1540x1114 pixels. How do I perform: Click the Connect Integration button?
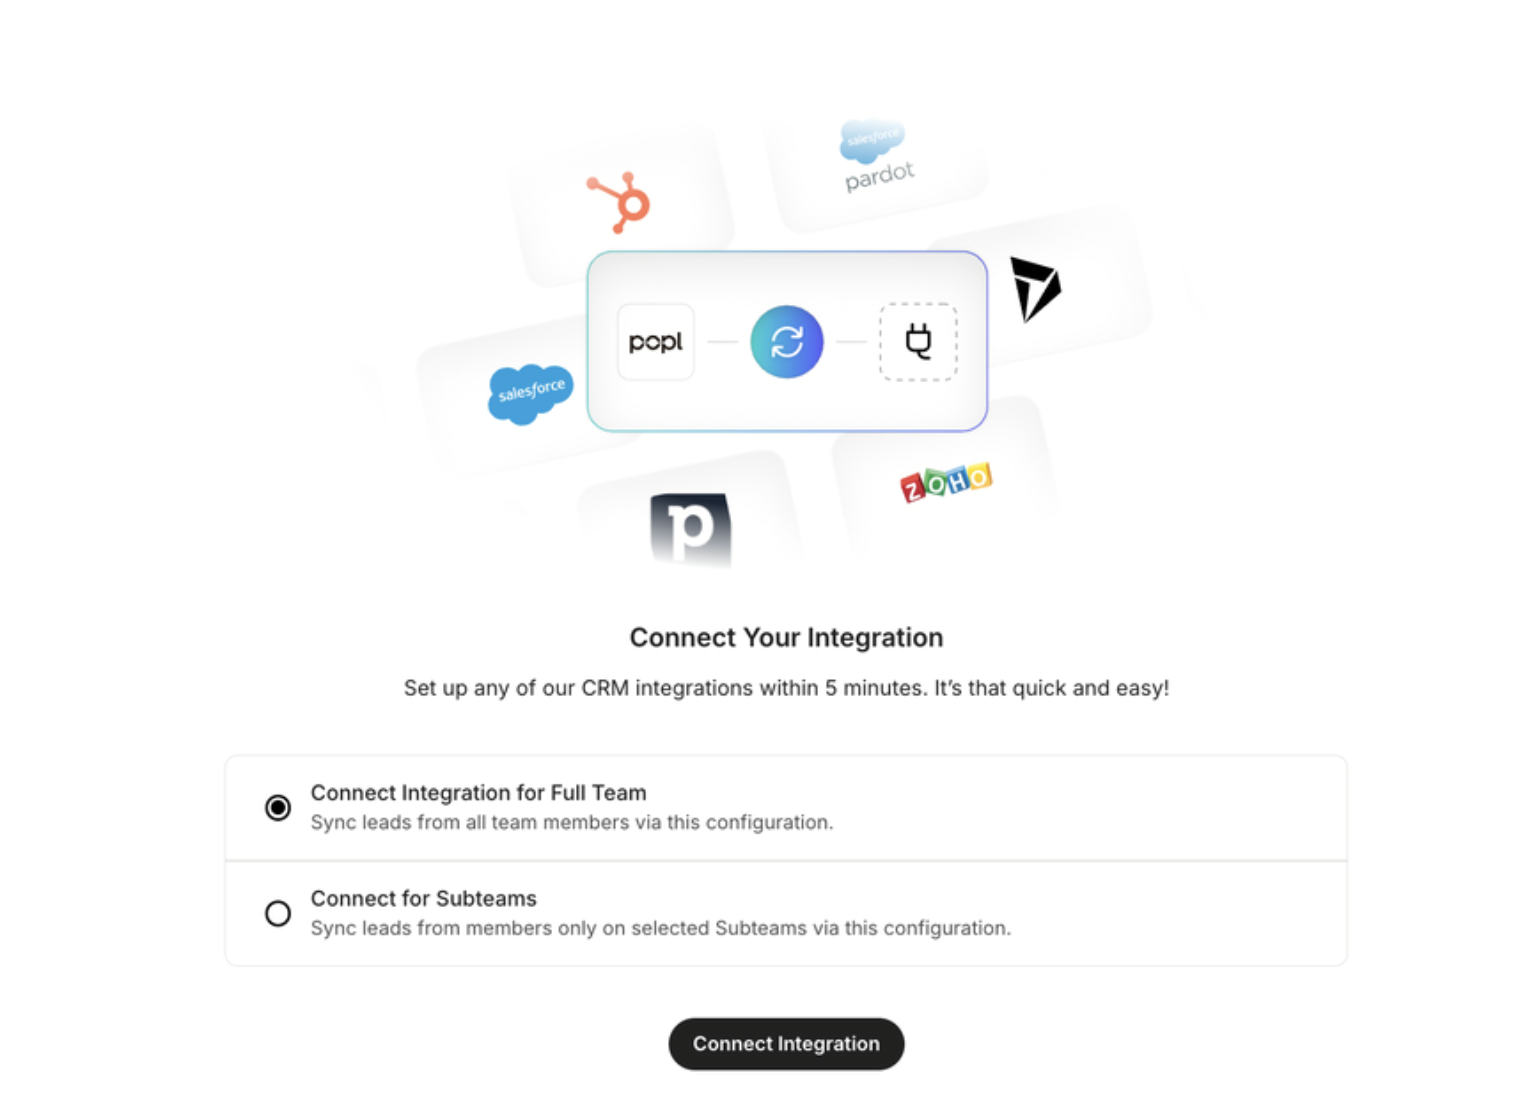tap(786, 1044)
